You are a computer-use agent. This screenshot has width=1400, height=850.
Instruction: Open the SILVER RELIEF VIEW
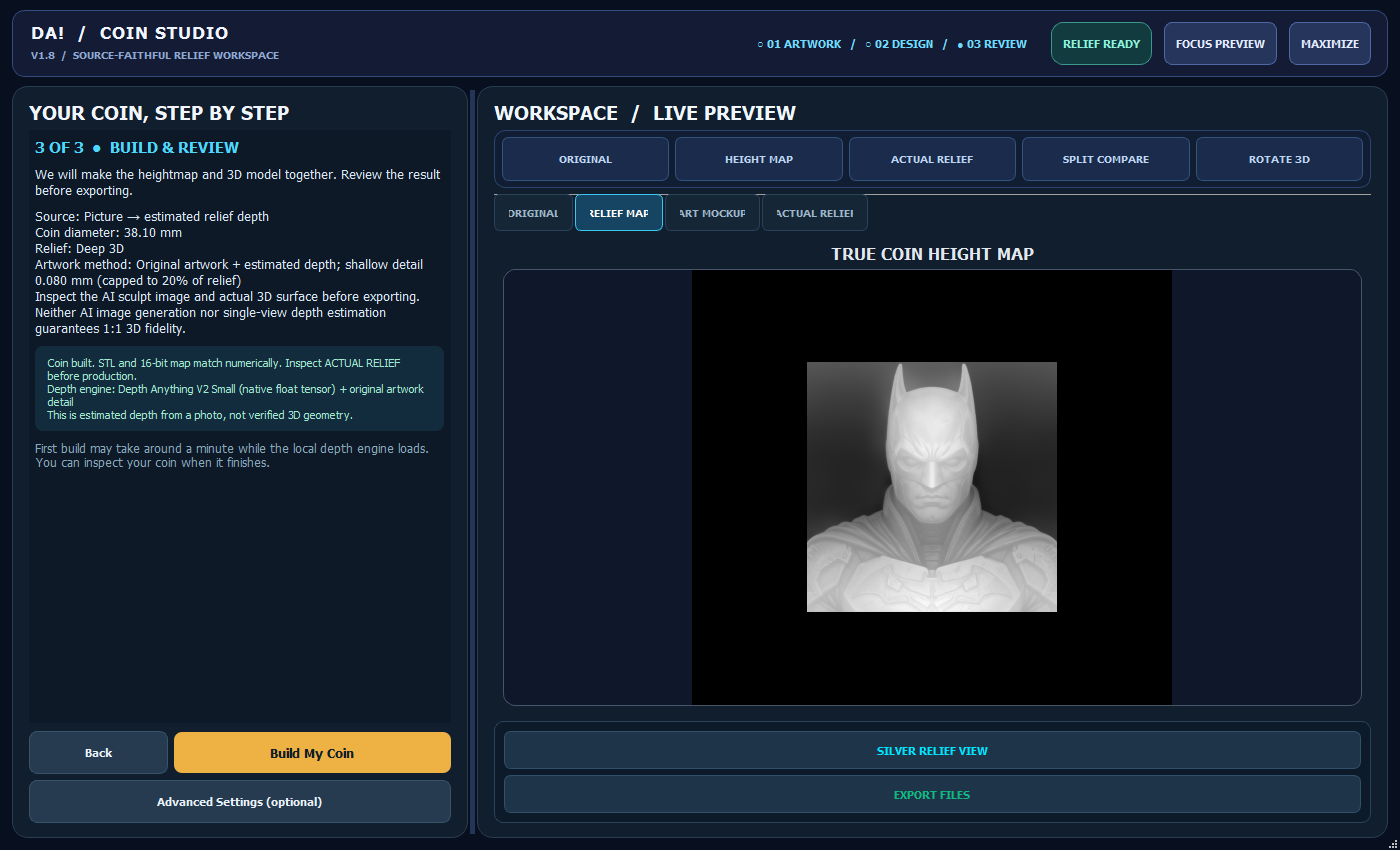pyautogui.click(x=932, y=751)
